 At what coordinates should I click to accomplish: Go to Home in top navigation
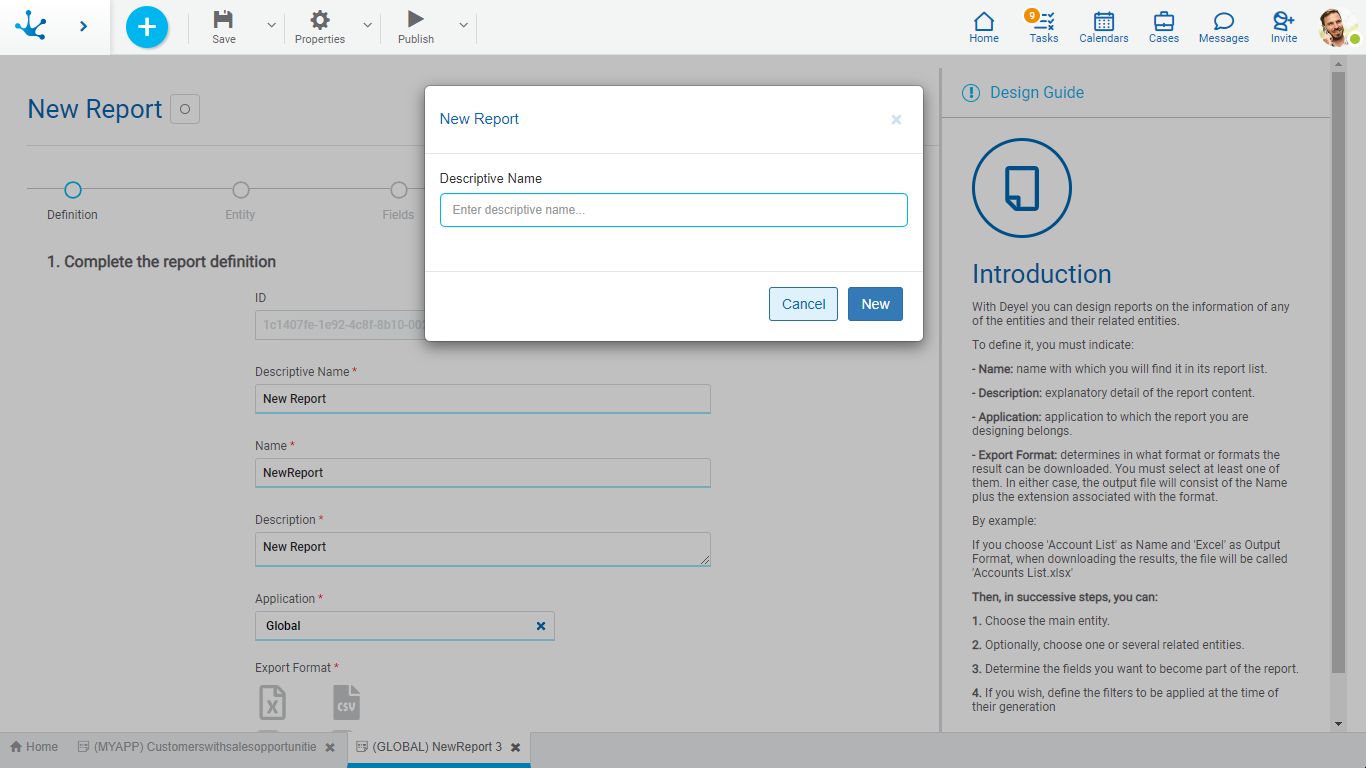click(x=984, y=27)
